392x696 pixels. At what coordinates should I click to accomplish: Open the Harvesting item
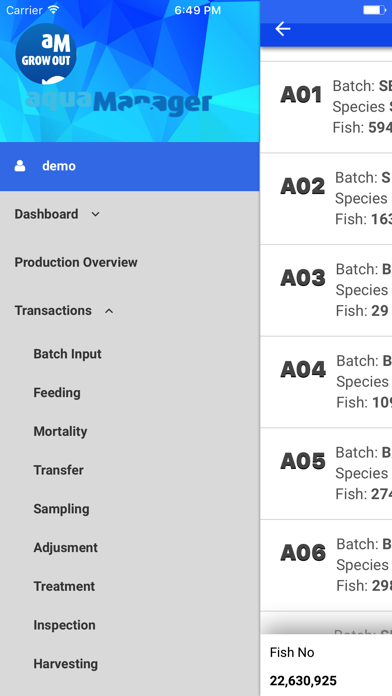pos(66,664)
